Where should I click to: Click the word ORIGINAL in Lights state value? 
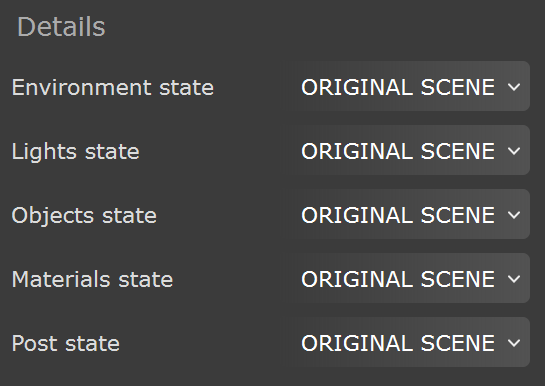(x=357, y=151)
